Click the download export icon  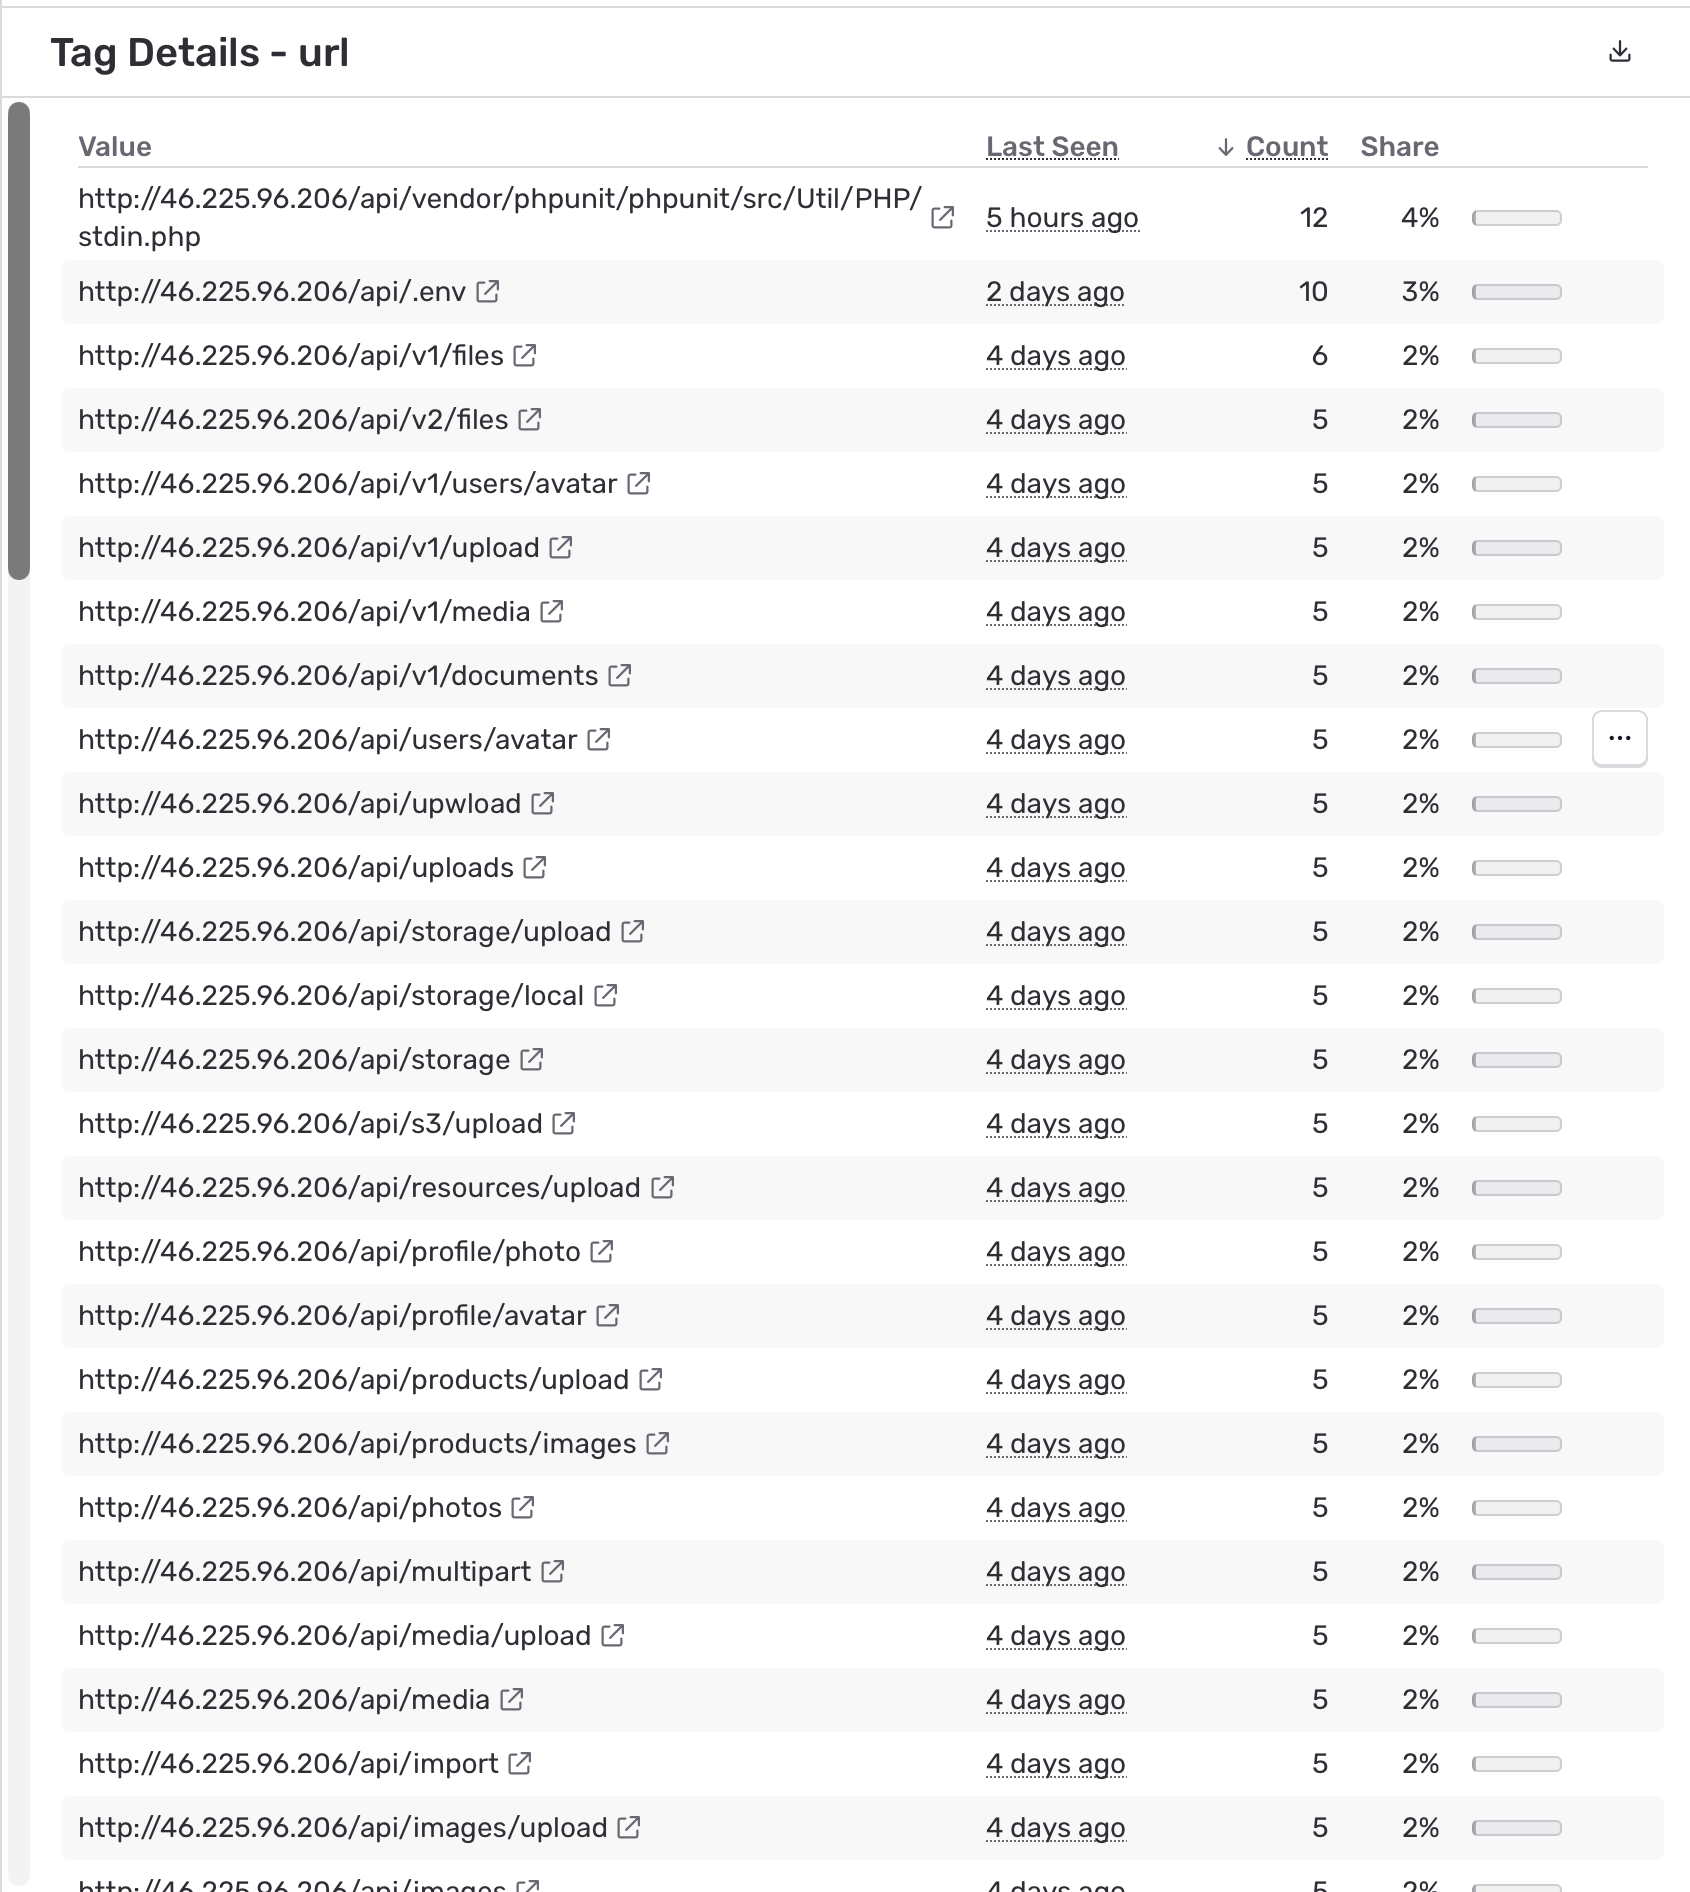click(1619, 52)
